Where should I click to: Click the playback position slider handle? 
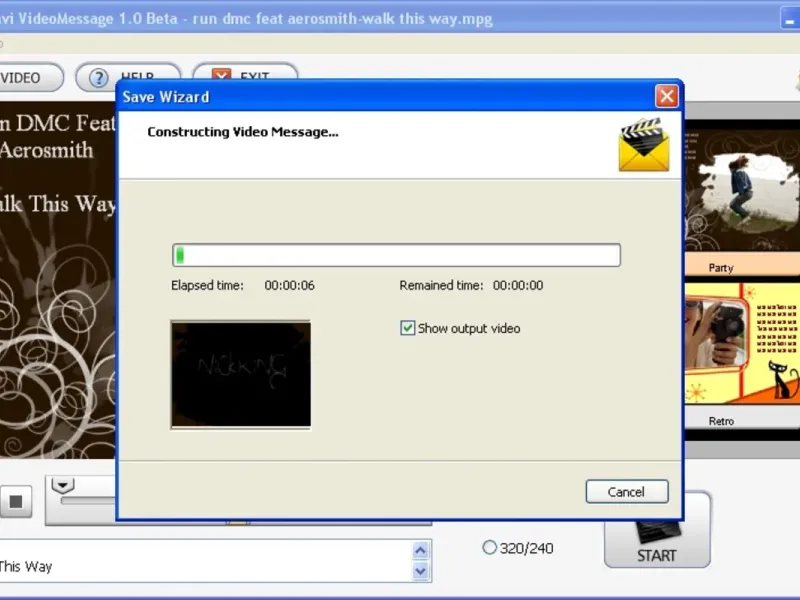click(x=63, y=485)
